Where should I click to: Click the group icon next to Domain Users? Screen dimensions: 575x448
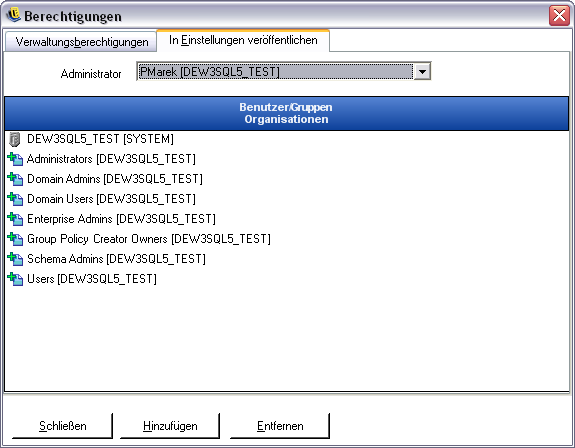(15, 199)
